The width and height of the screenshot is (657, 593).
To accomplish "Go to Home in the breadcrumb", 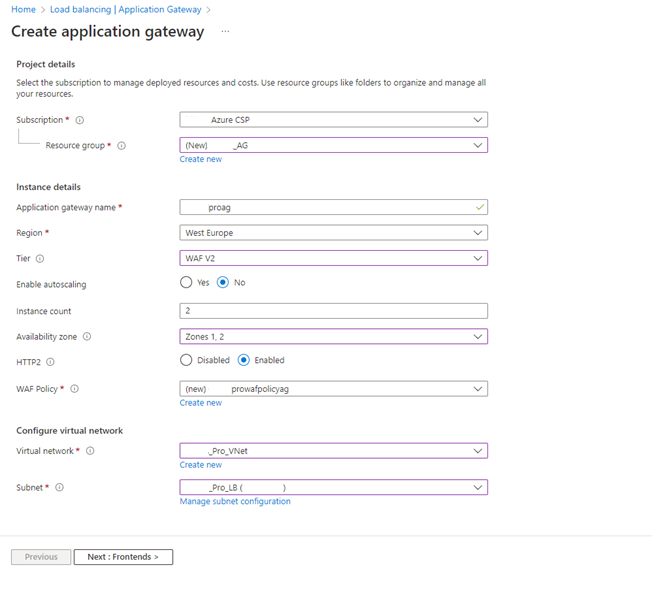I will 23,10.
